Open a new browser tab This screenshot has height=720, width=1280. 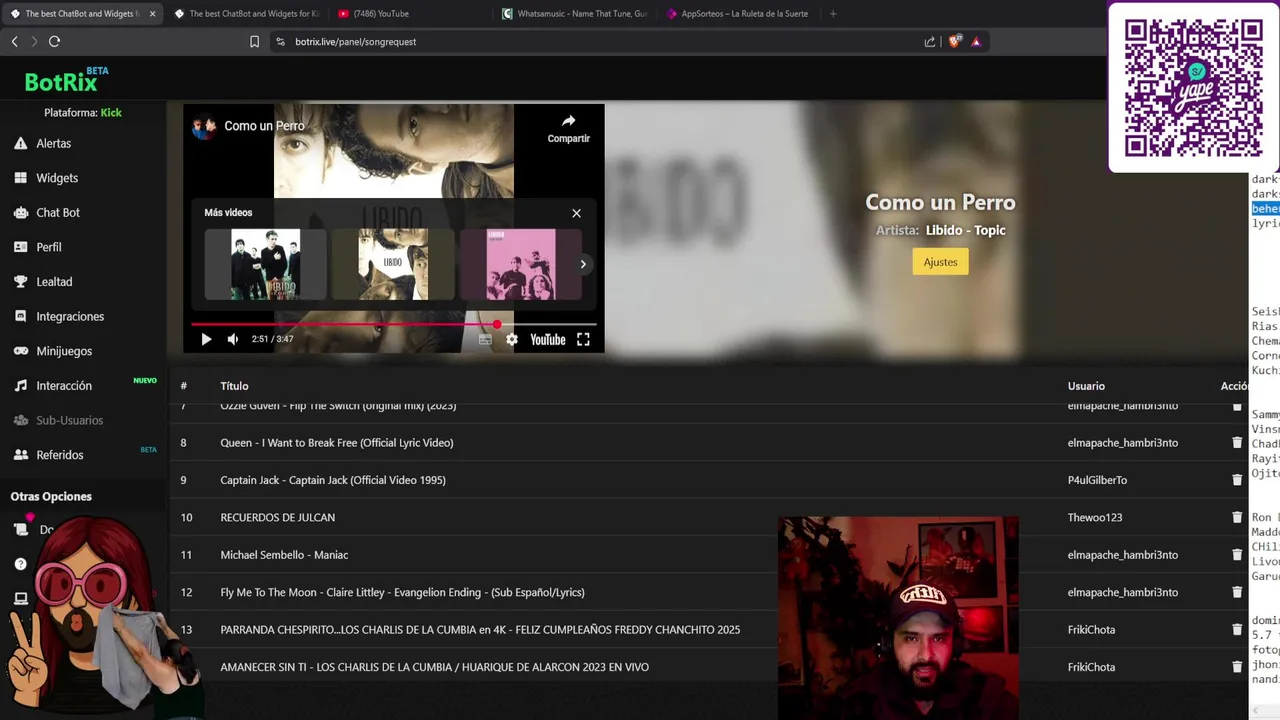[833, 14]
